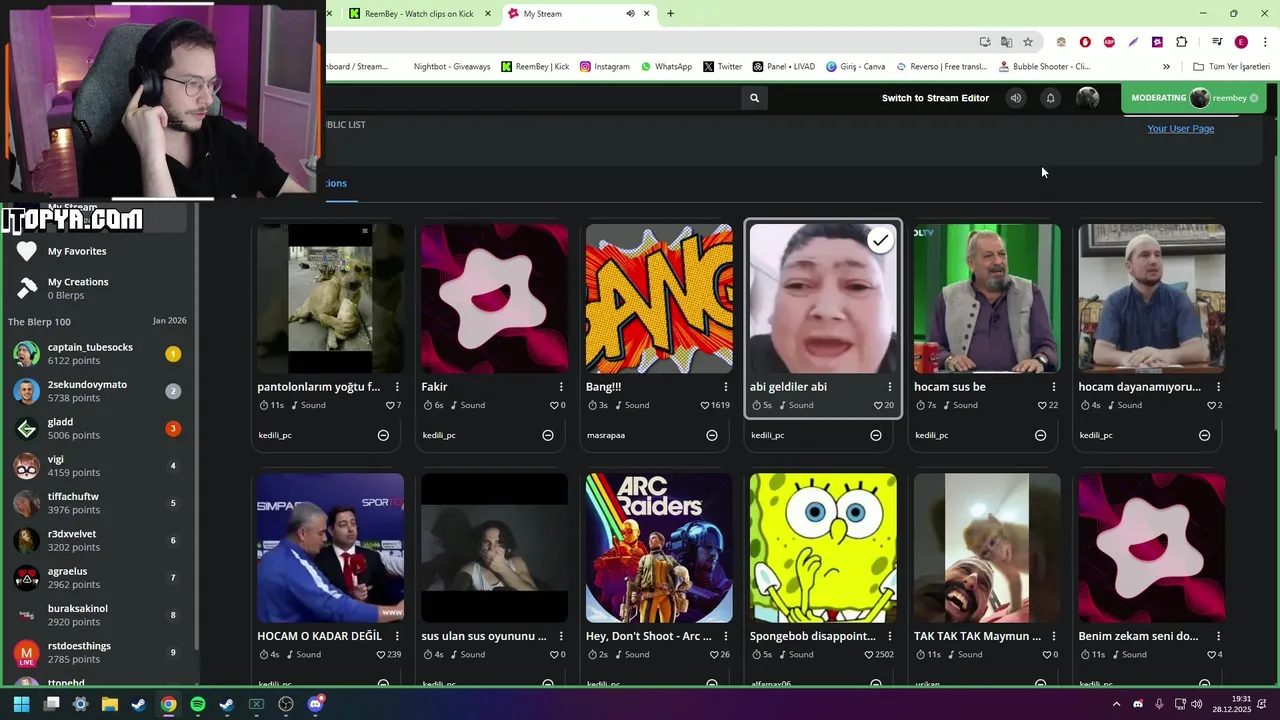This screenshot has height=720, width=1280.
Task: Remove the Fakir blerp with minus icon
Action: [547, 435]
